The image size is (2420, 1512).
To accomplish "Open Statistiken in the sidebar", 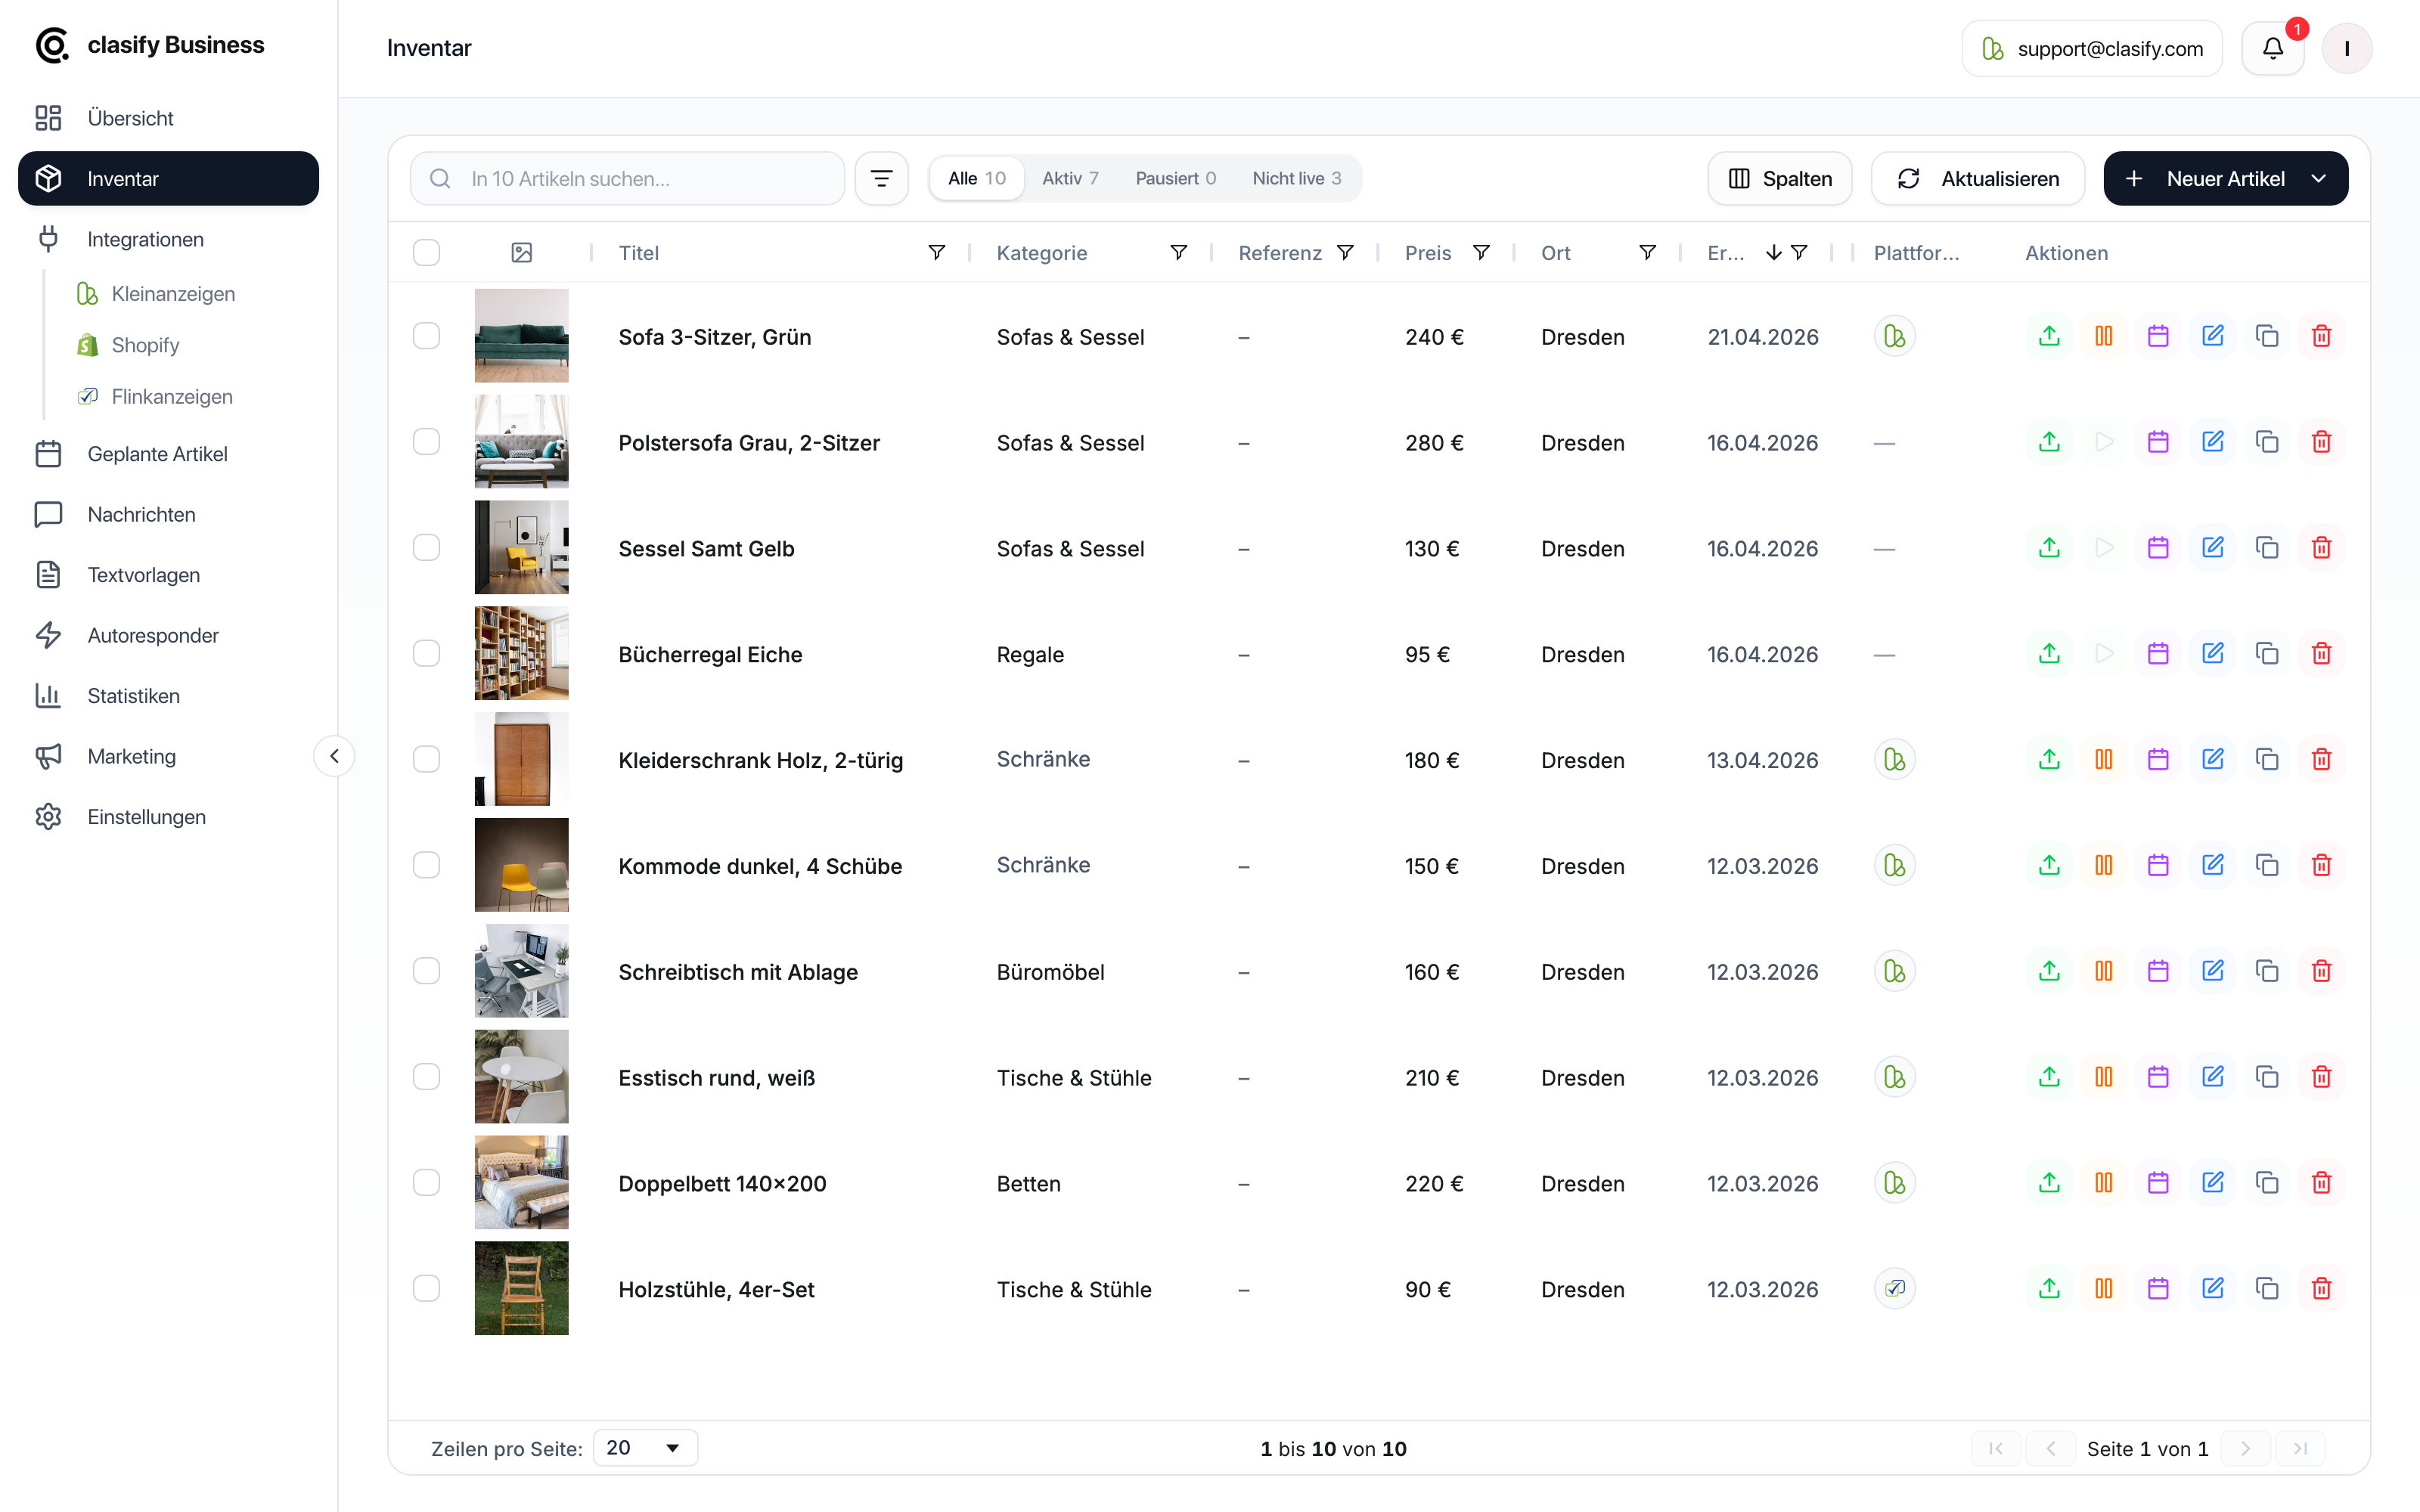I will coord(168,696).
